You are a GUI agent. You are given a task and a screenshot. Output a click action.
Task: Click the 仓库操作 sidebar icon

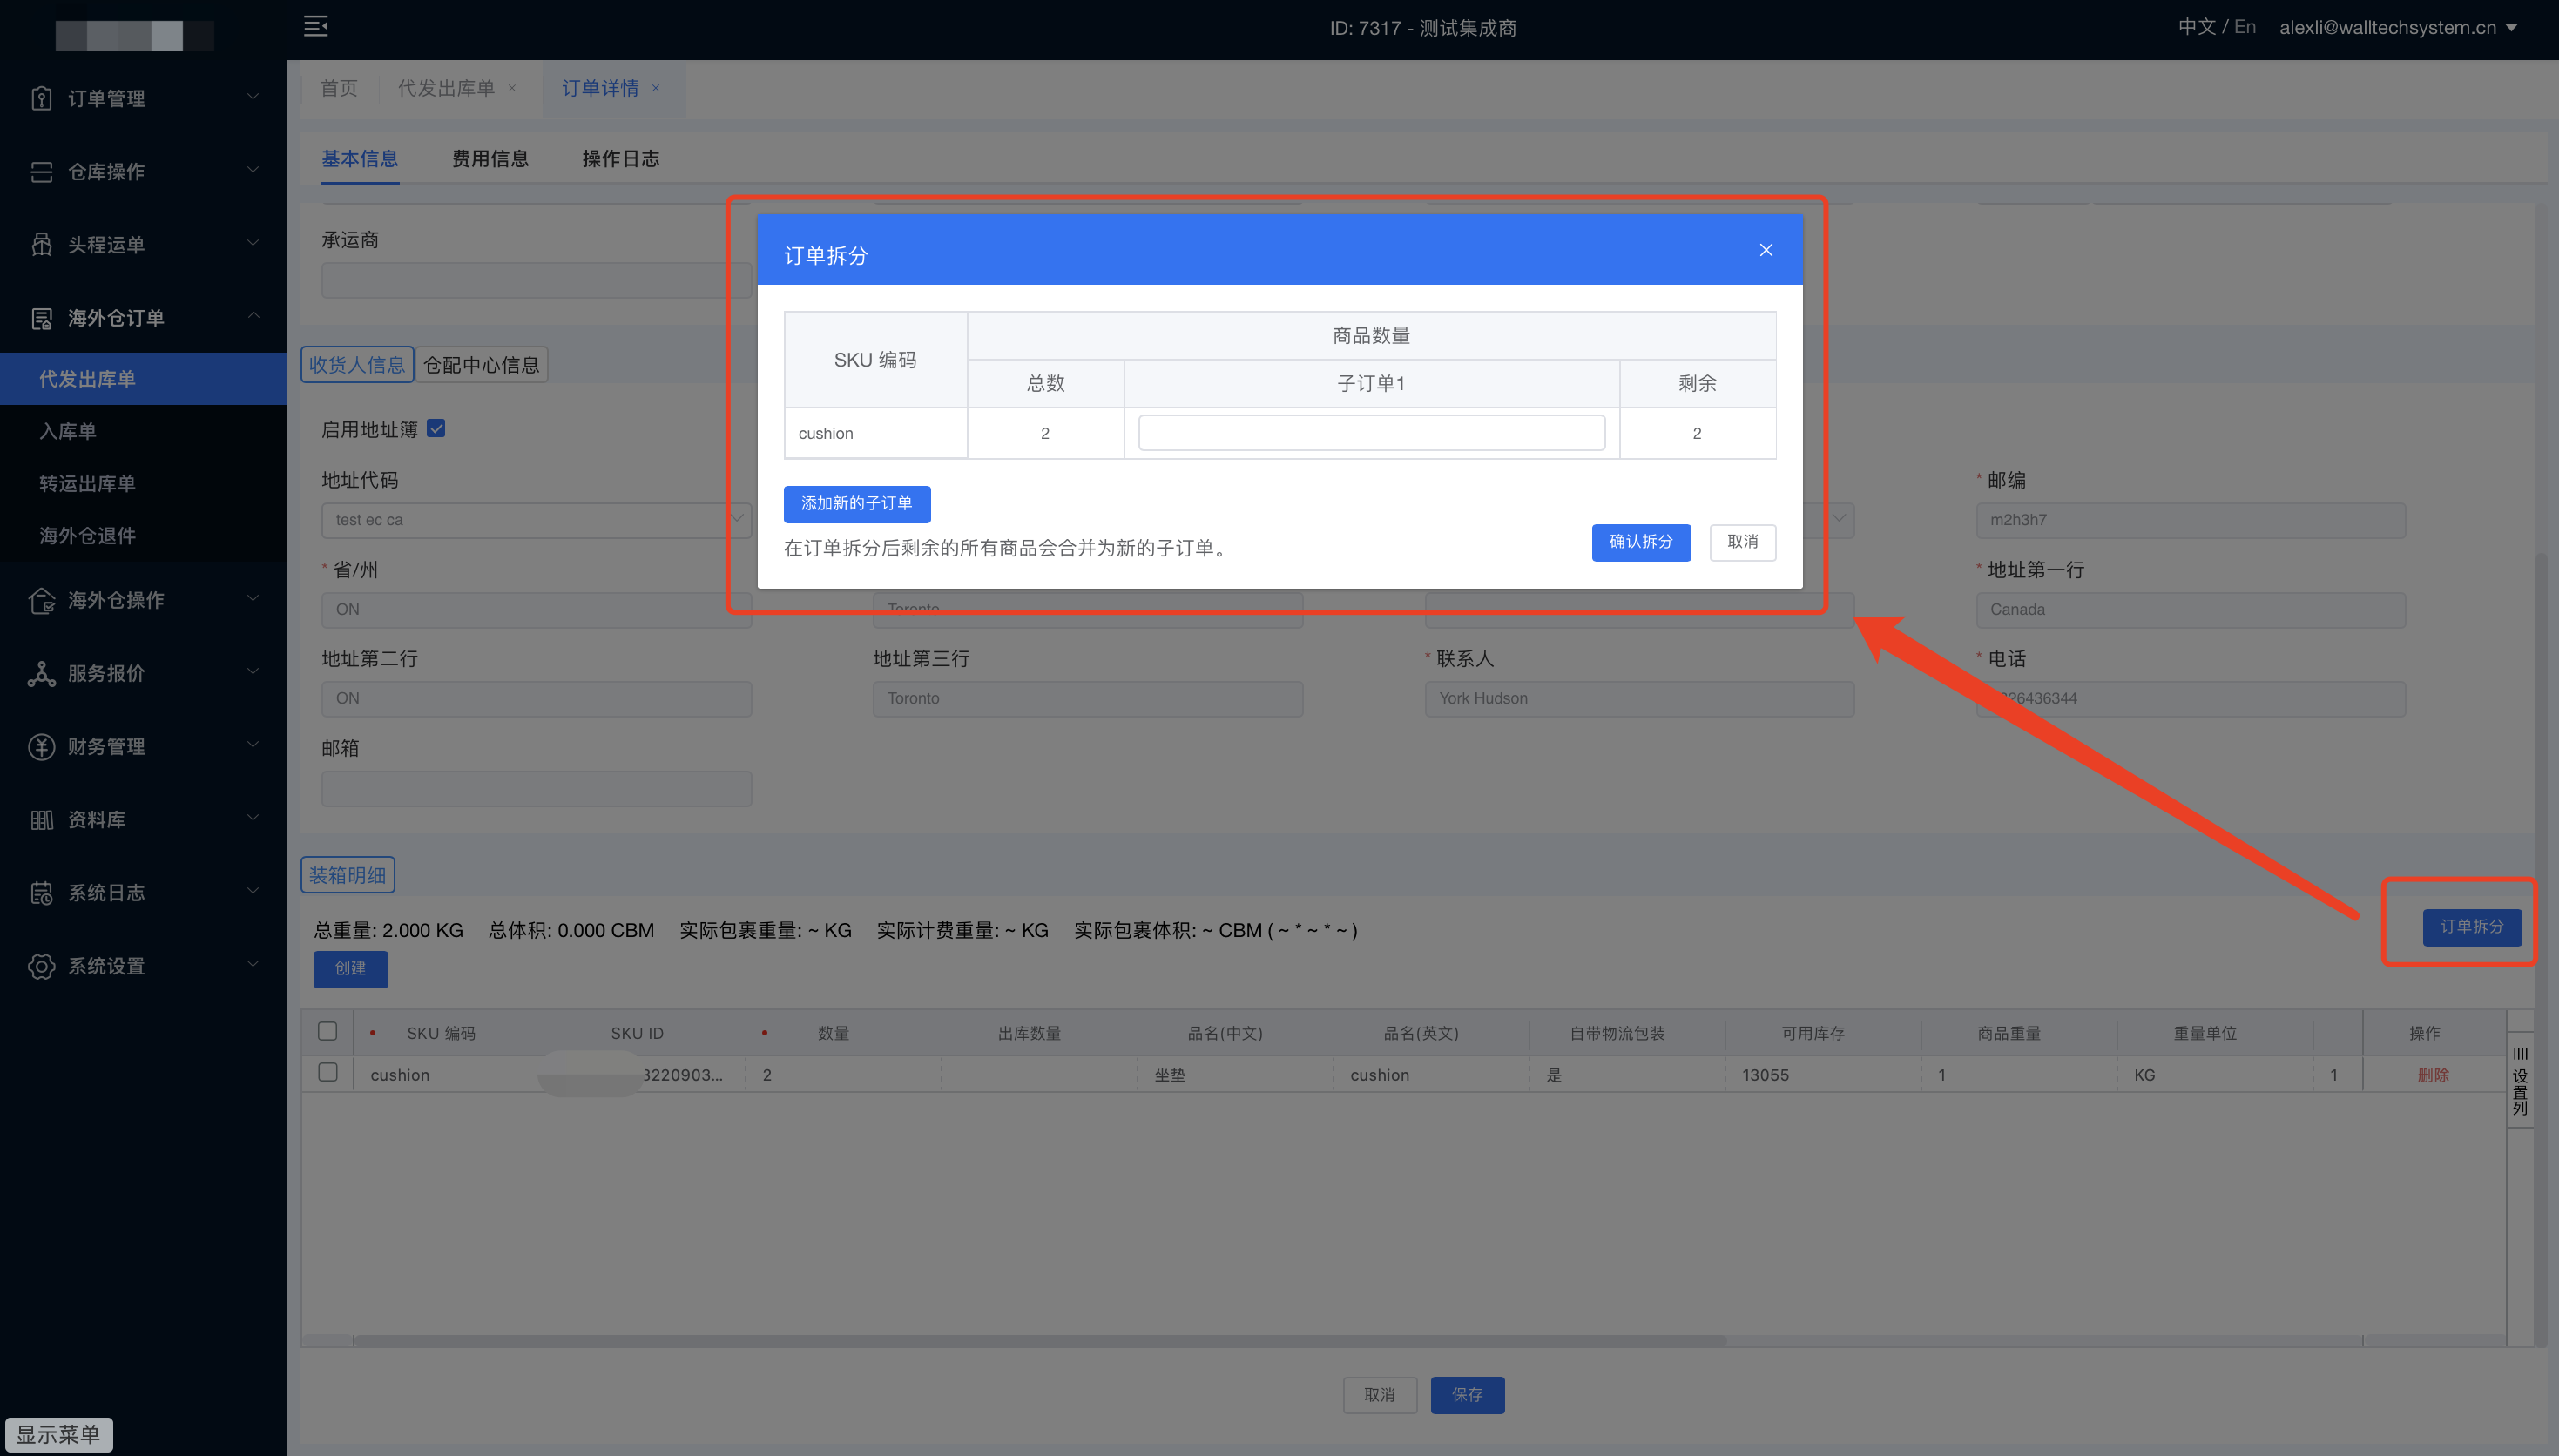tap(41, 172)
